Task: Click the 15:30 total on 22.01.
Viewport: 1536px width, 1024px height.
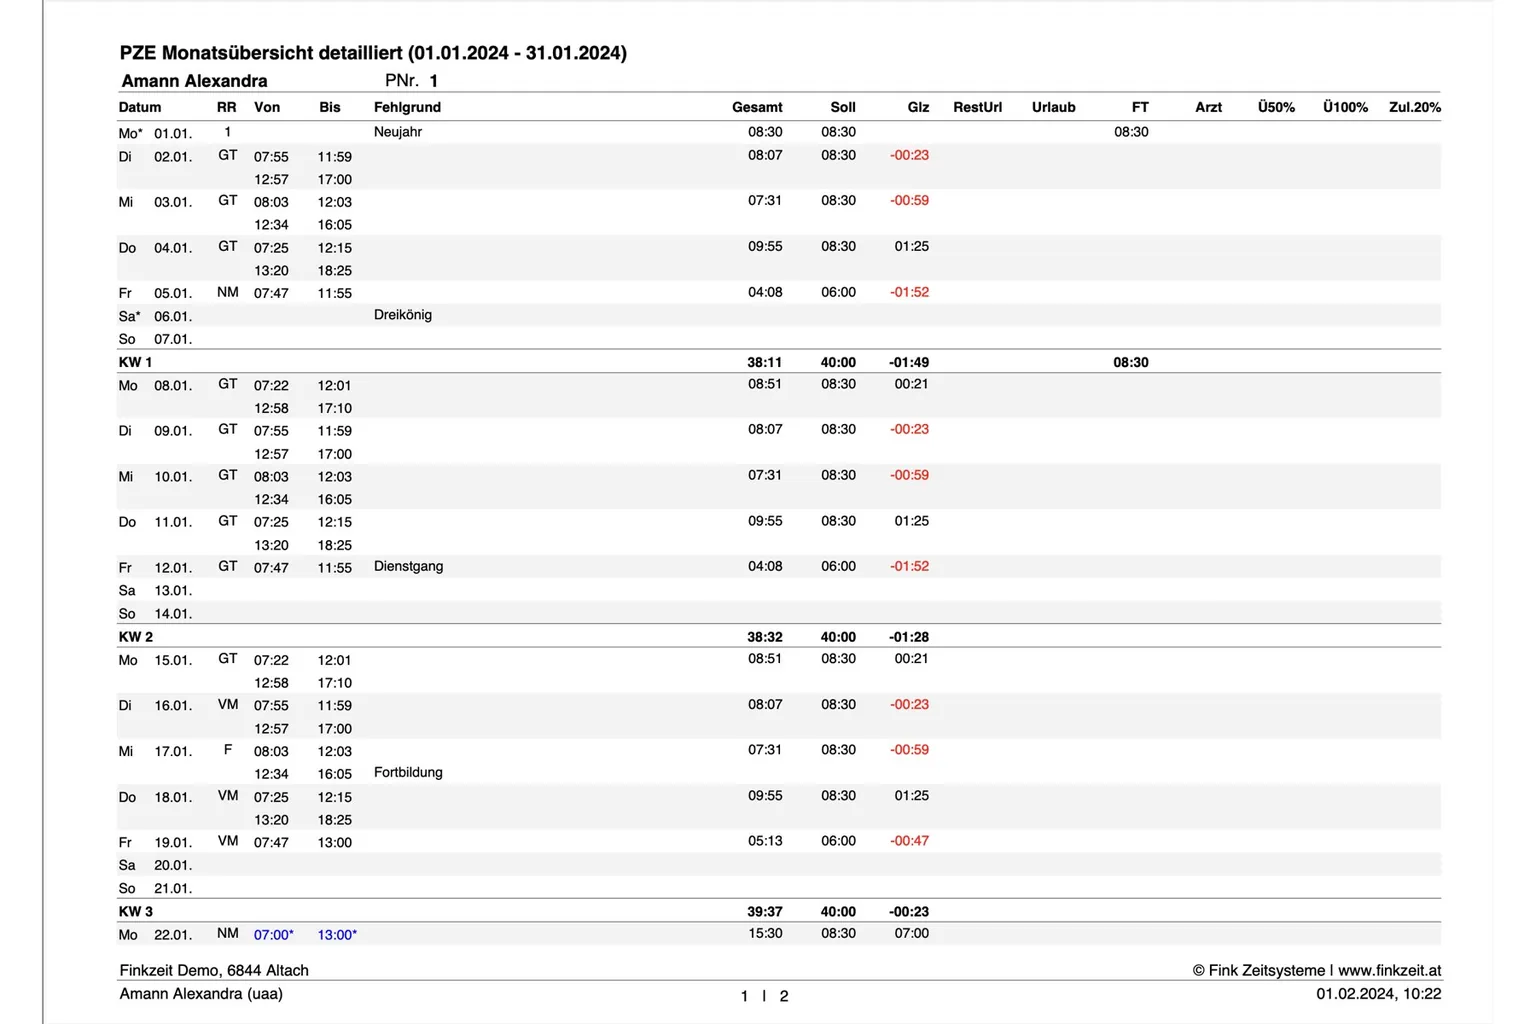Action: [x=765, y=933]
